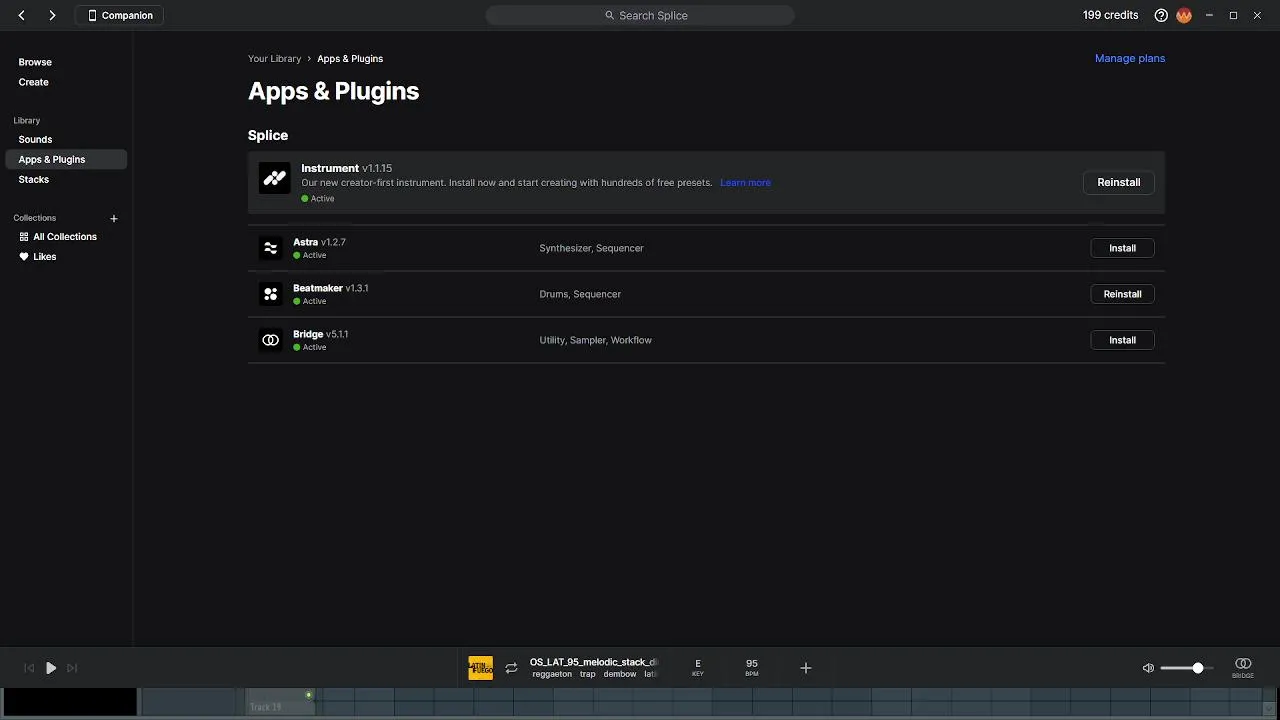Adjust the volume slider
The height and width of the screenshot is (720, 1280).
1187,668
